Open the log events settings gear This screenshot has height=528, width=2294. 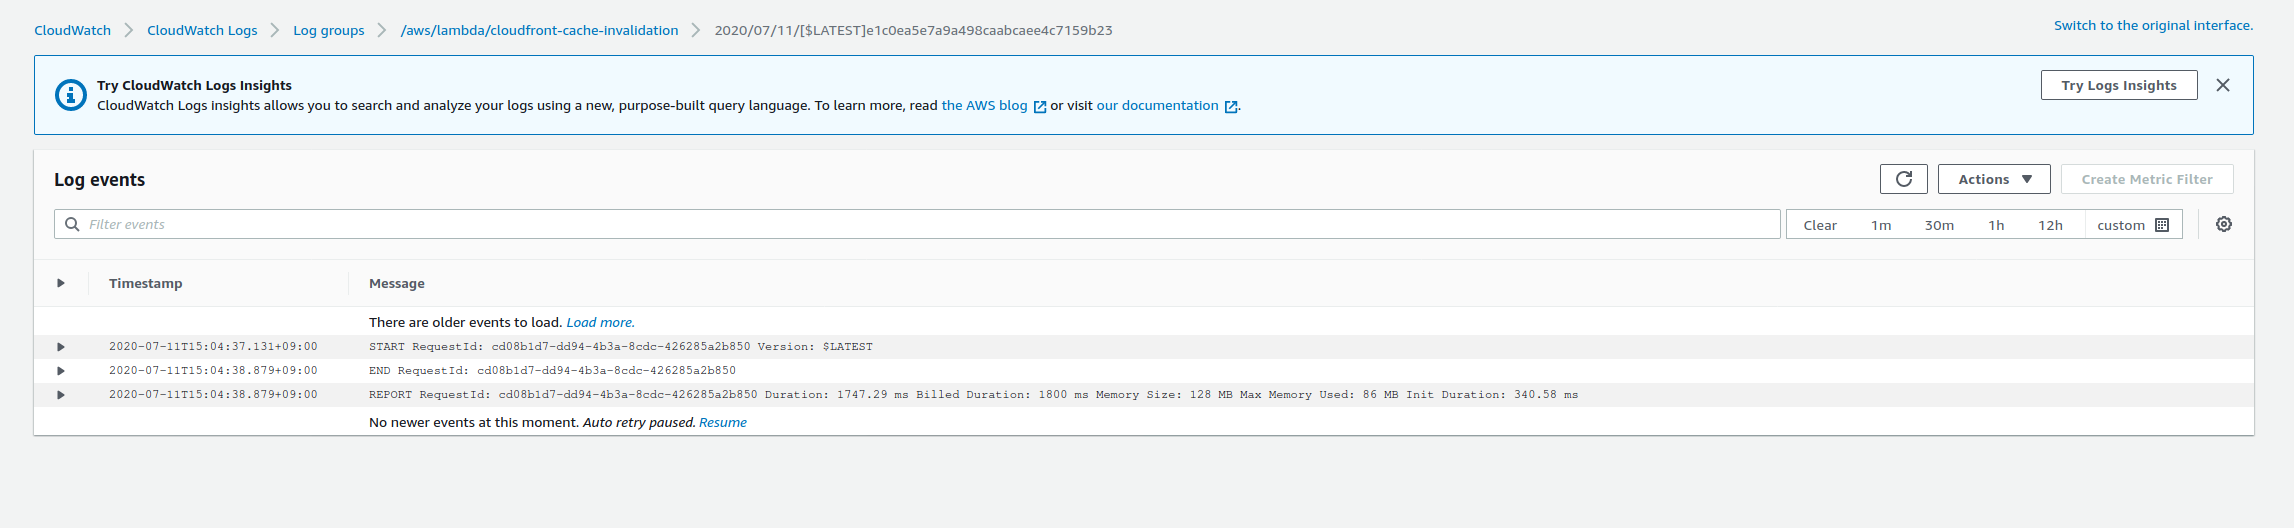tap(2223, 224)
